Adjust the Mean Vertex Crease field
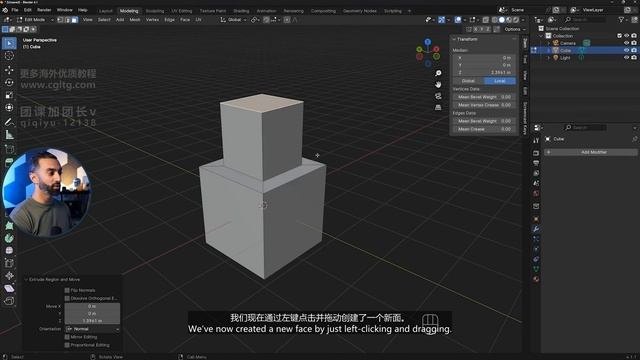Image resolution: width=640 pixels, height=360 pixels. [484, 105]
